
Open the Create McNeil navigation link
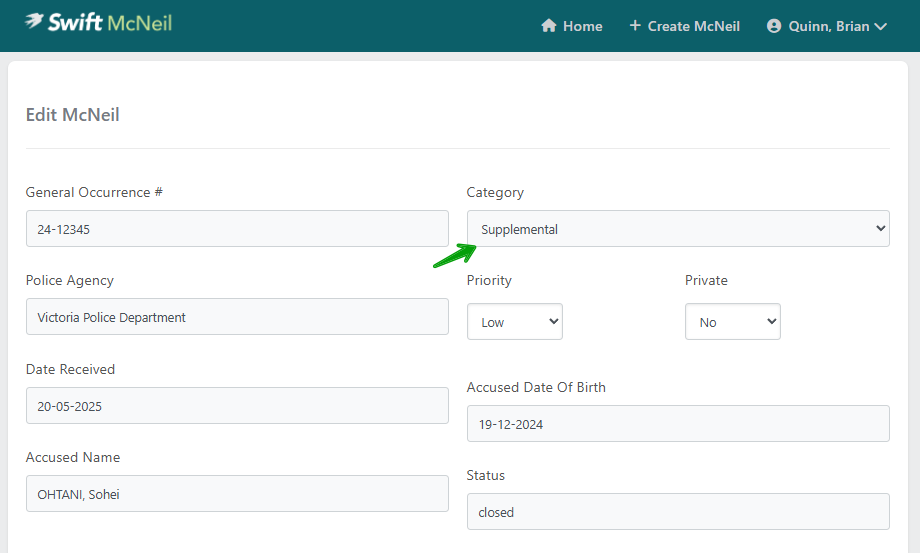[685, 26]
